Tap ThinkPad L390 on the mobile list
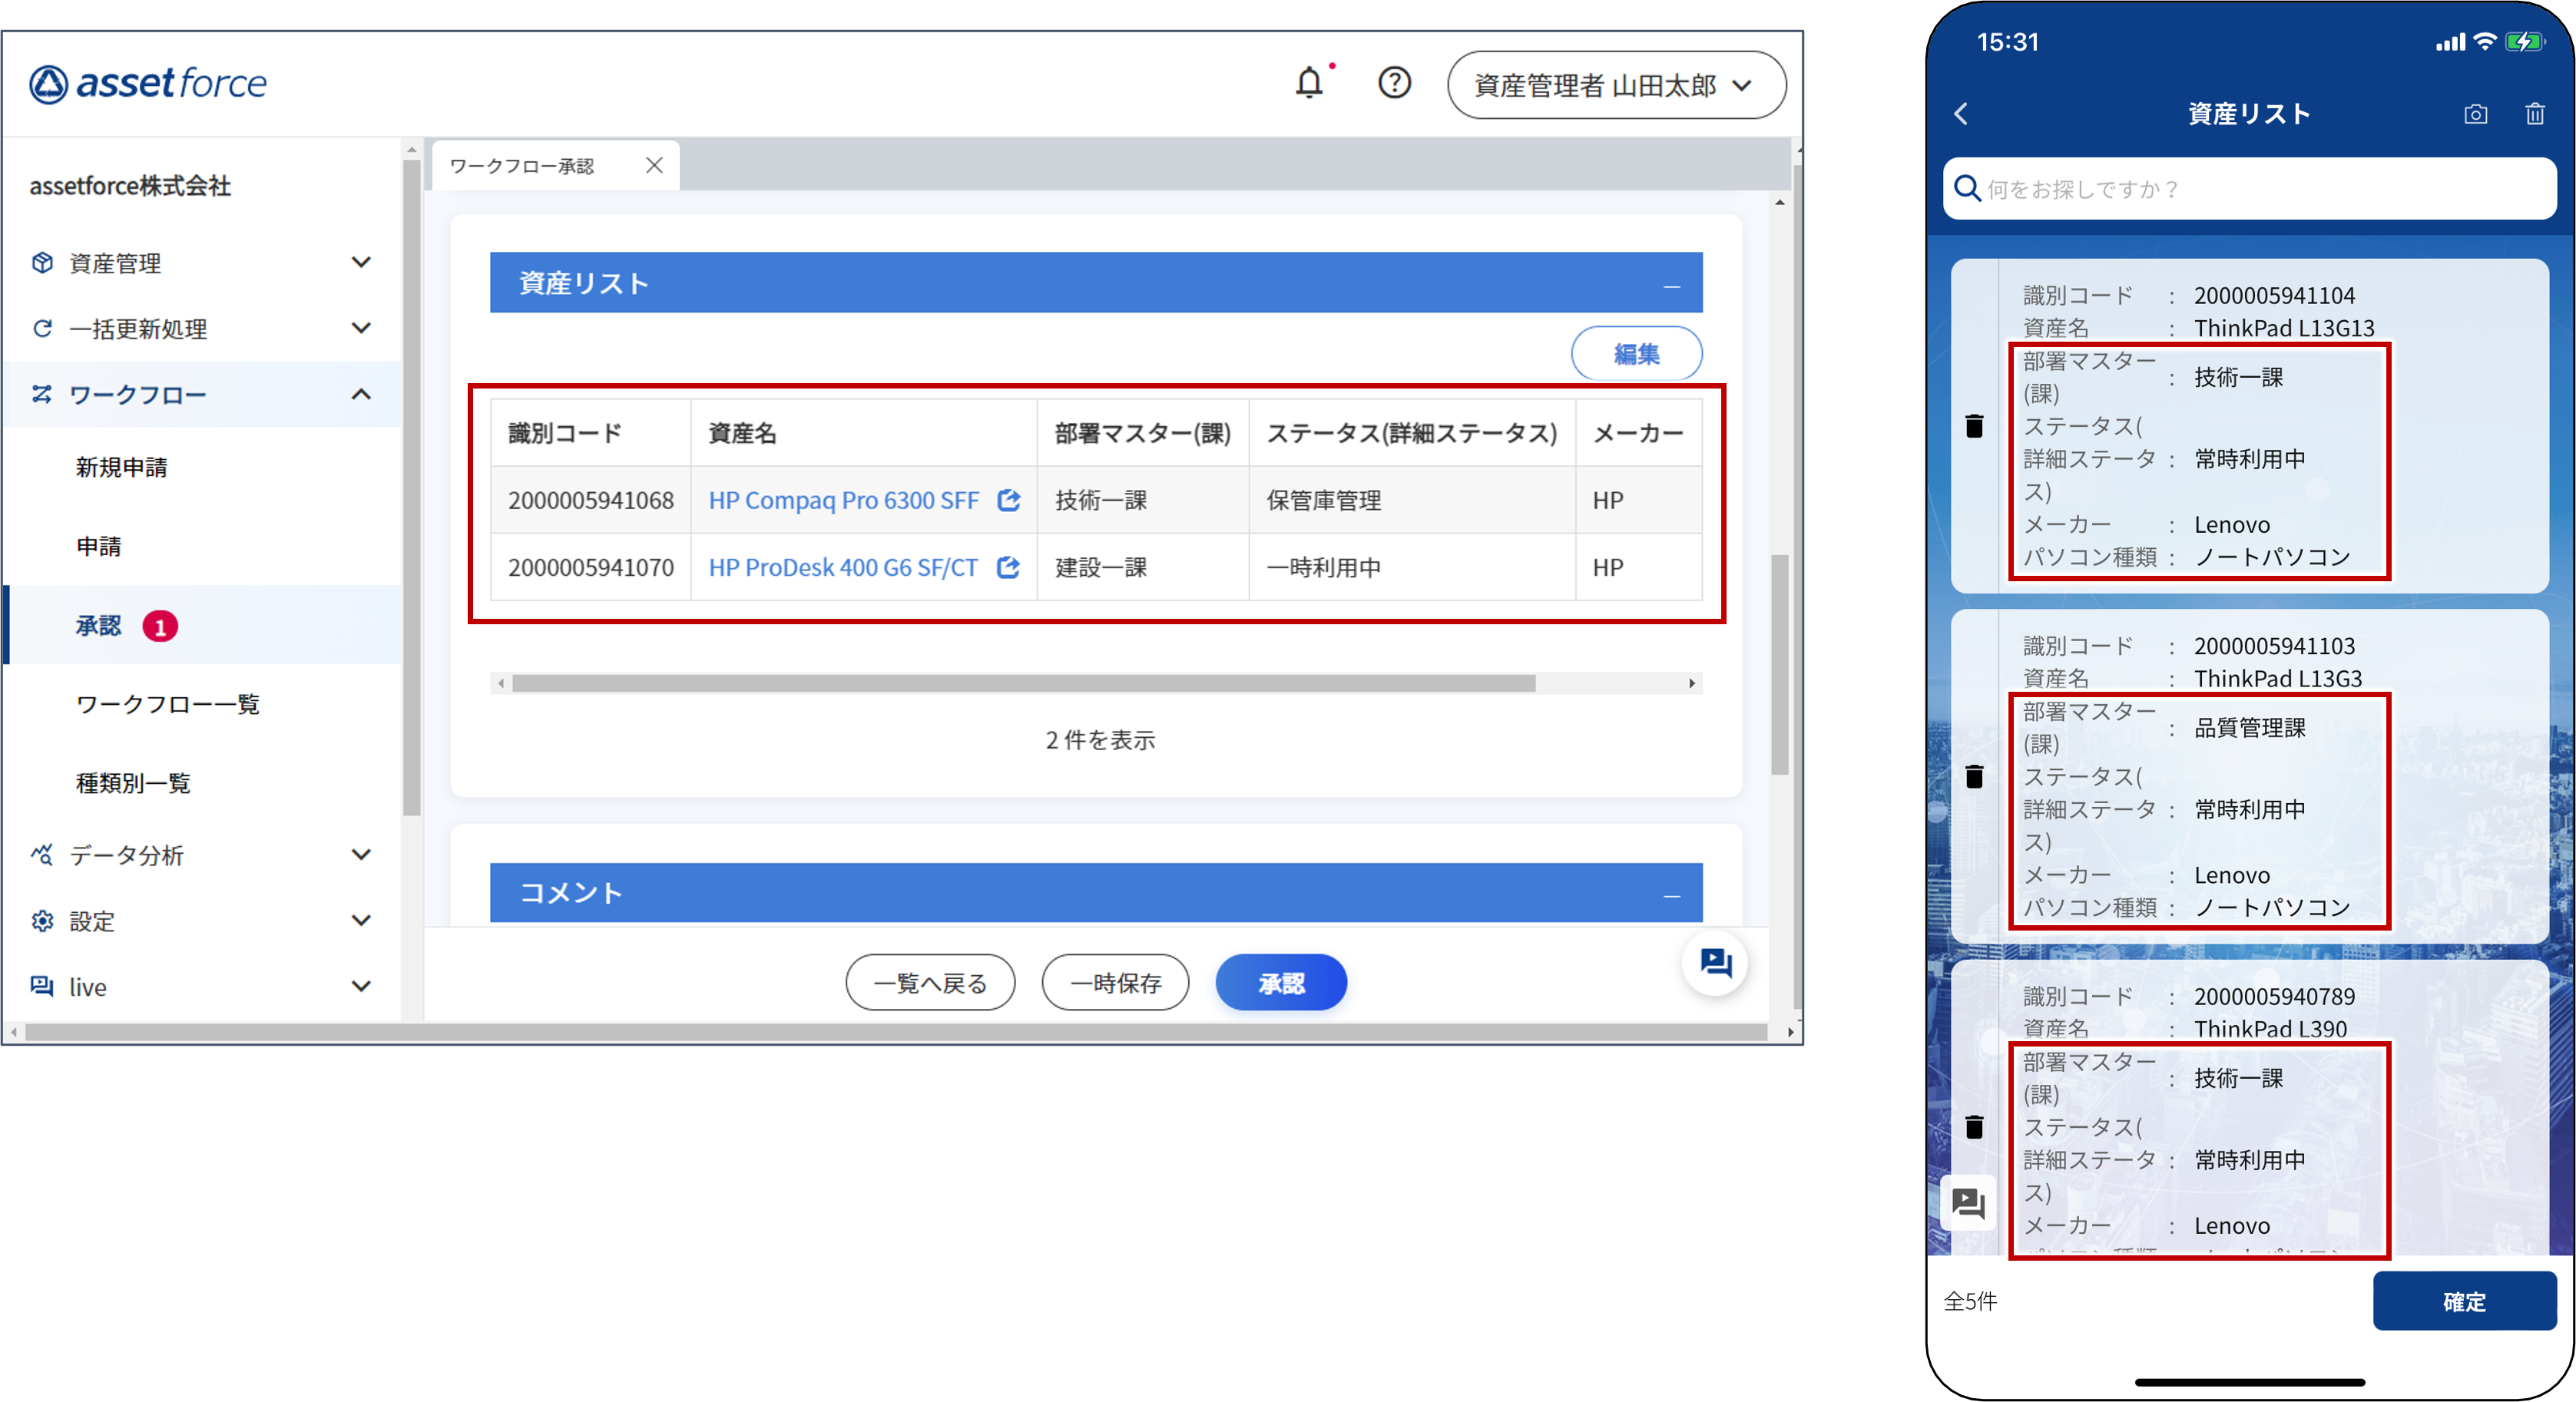Screen dimensions: 2576x1402 2270,1028
